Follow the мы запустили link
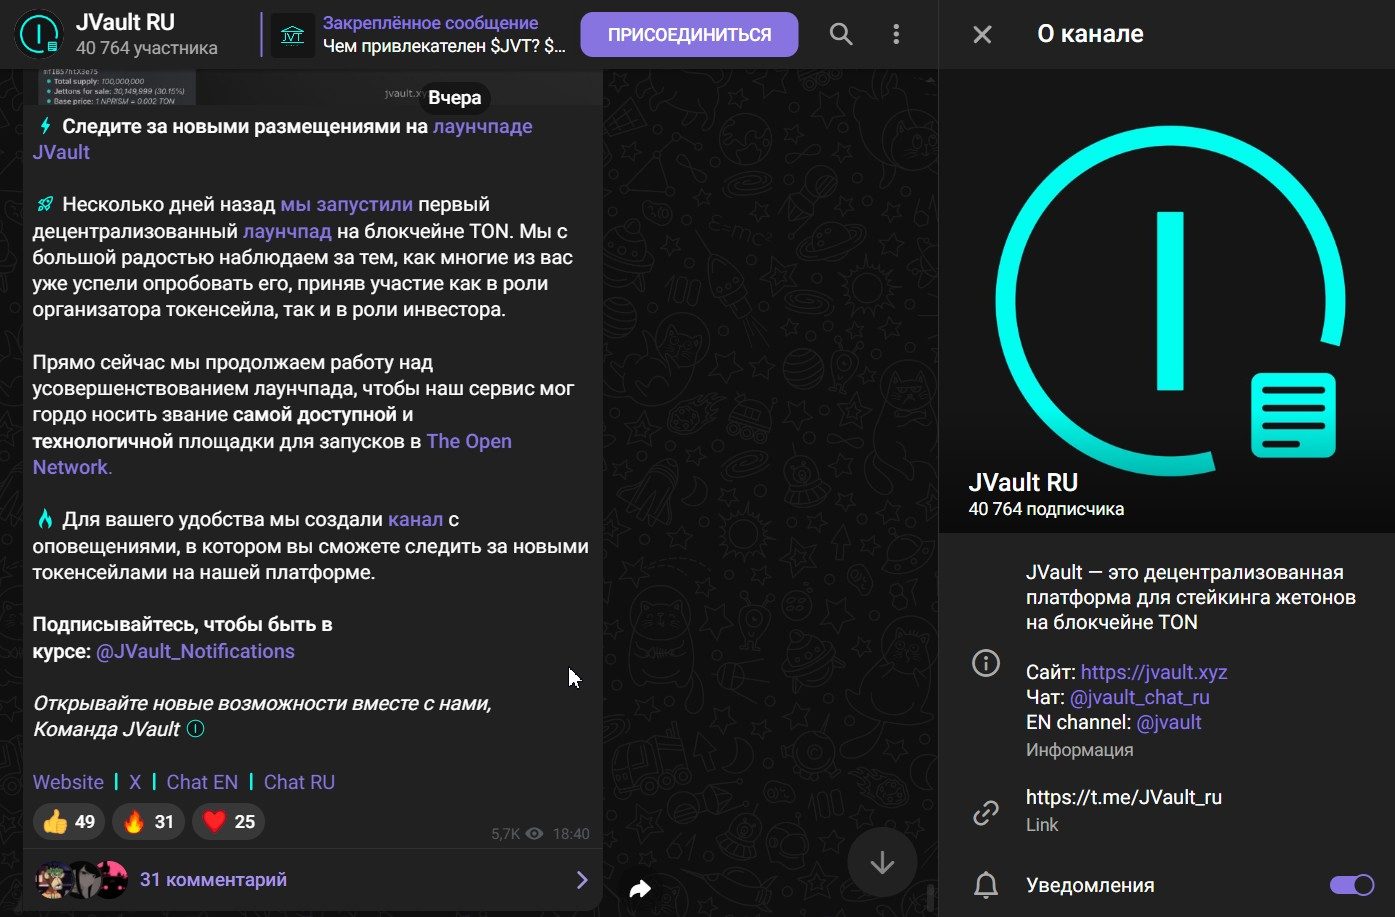 346,204
